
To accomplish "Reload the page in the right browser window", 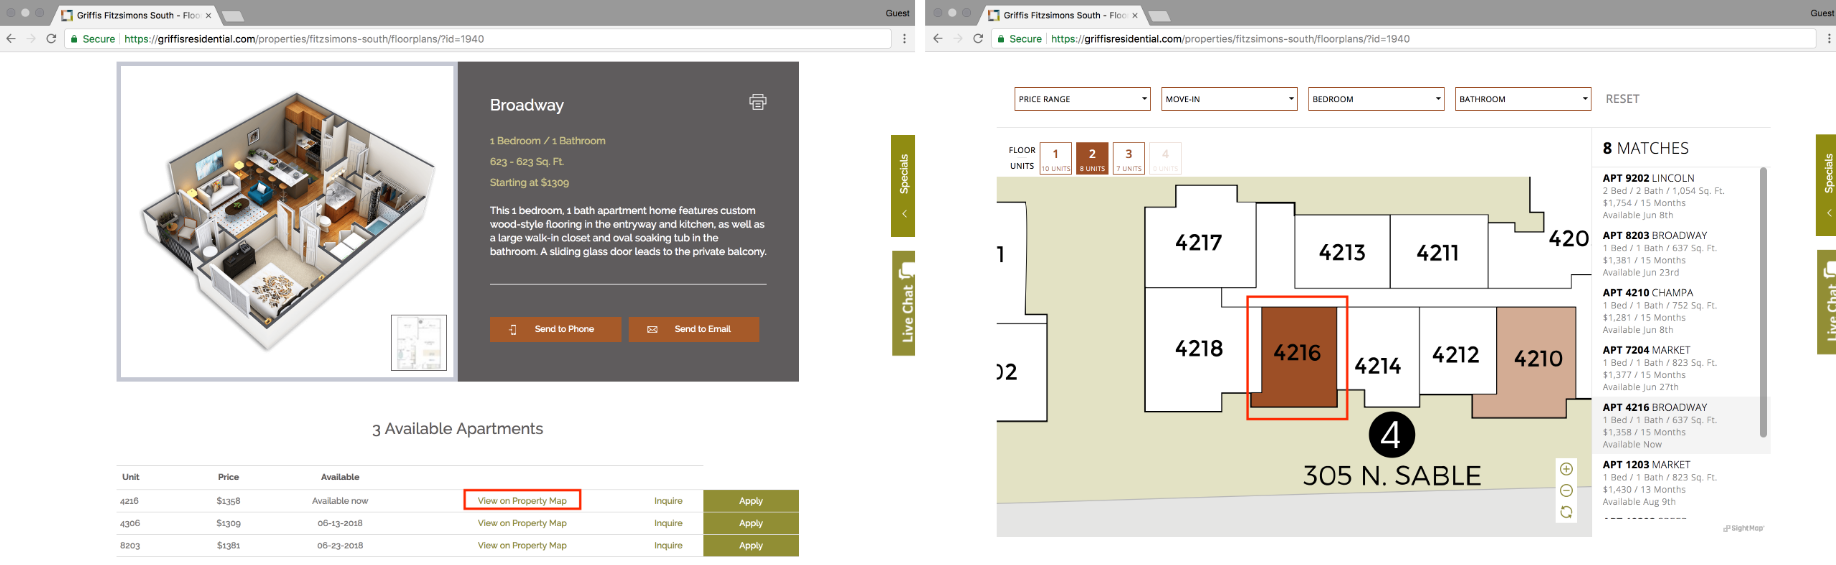I will (x=978, y=39).
